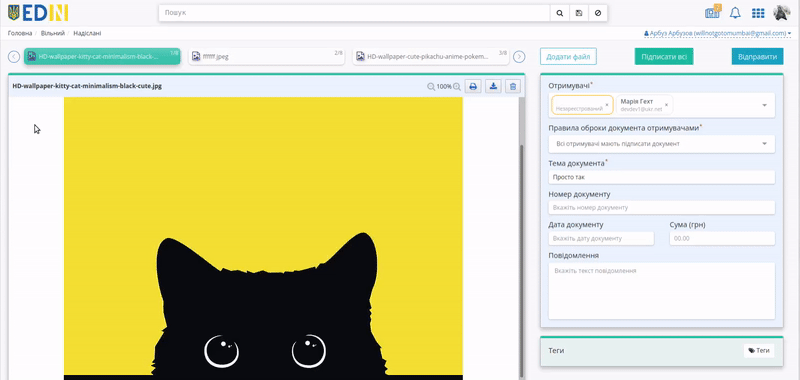Screen dimensions: 800x380
Task: Open the news icon with badge
Action: pos(712,12)
